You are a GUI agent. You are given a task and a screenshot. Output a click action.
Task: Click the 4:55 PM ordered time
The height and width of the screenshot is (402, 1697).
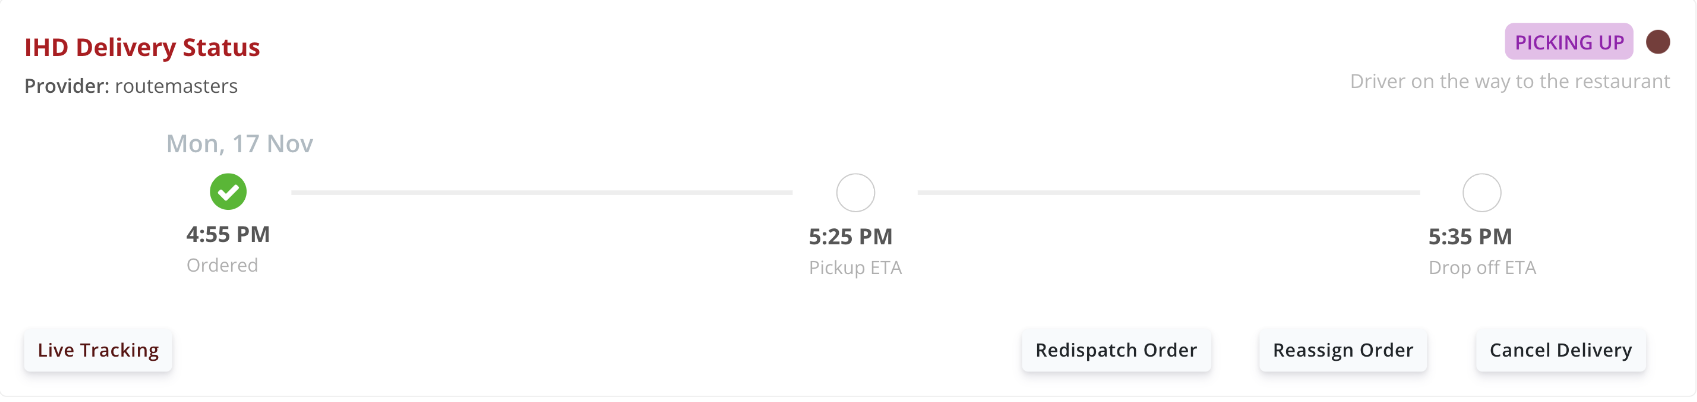coord(228,234)
